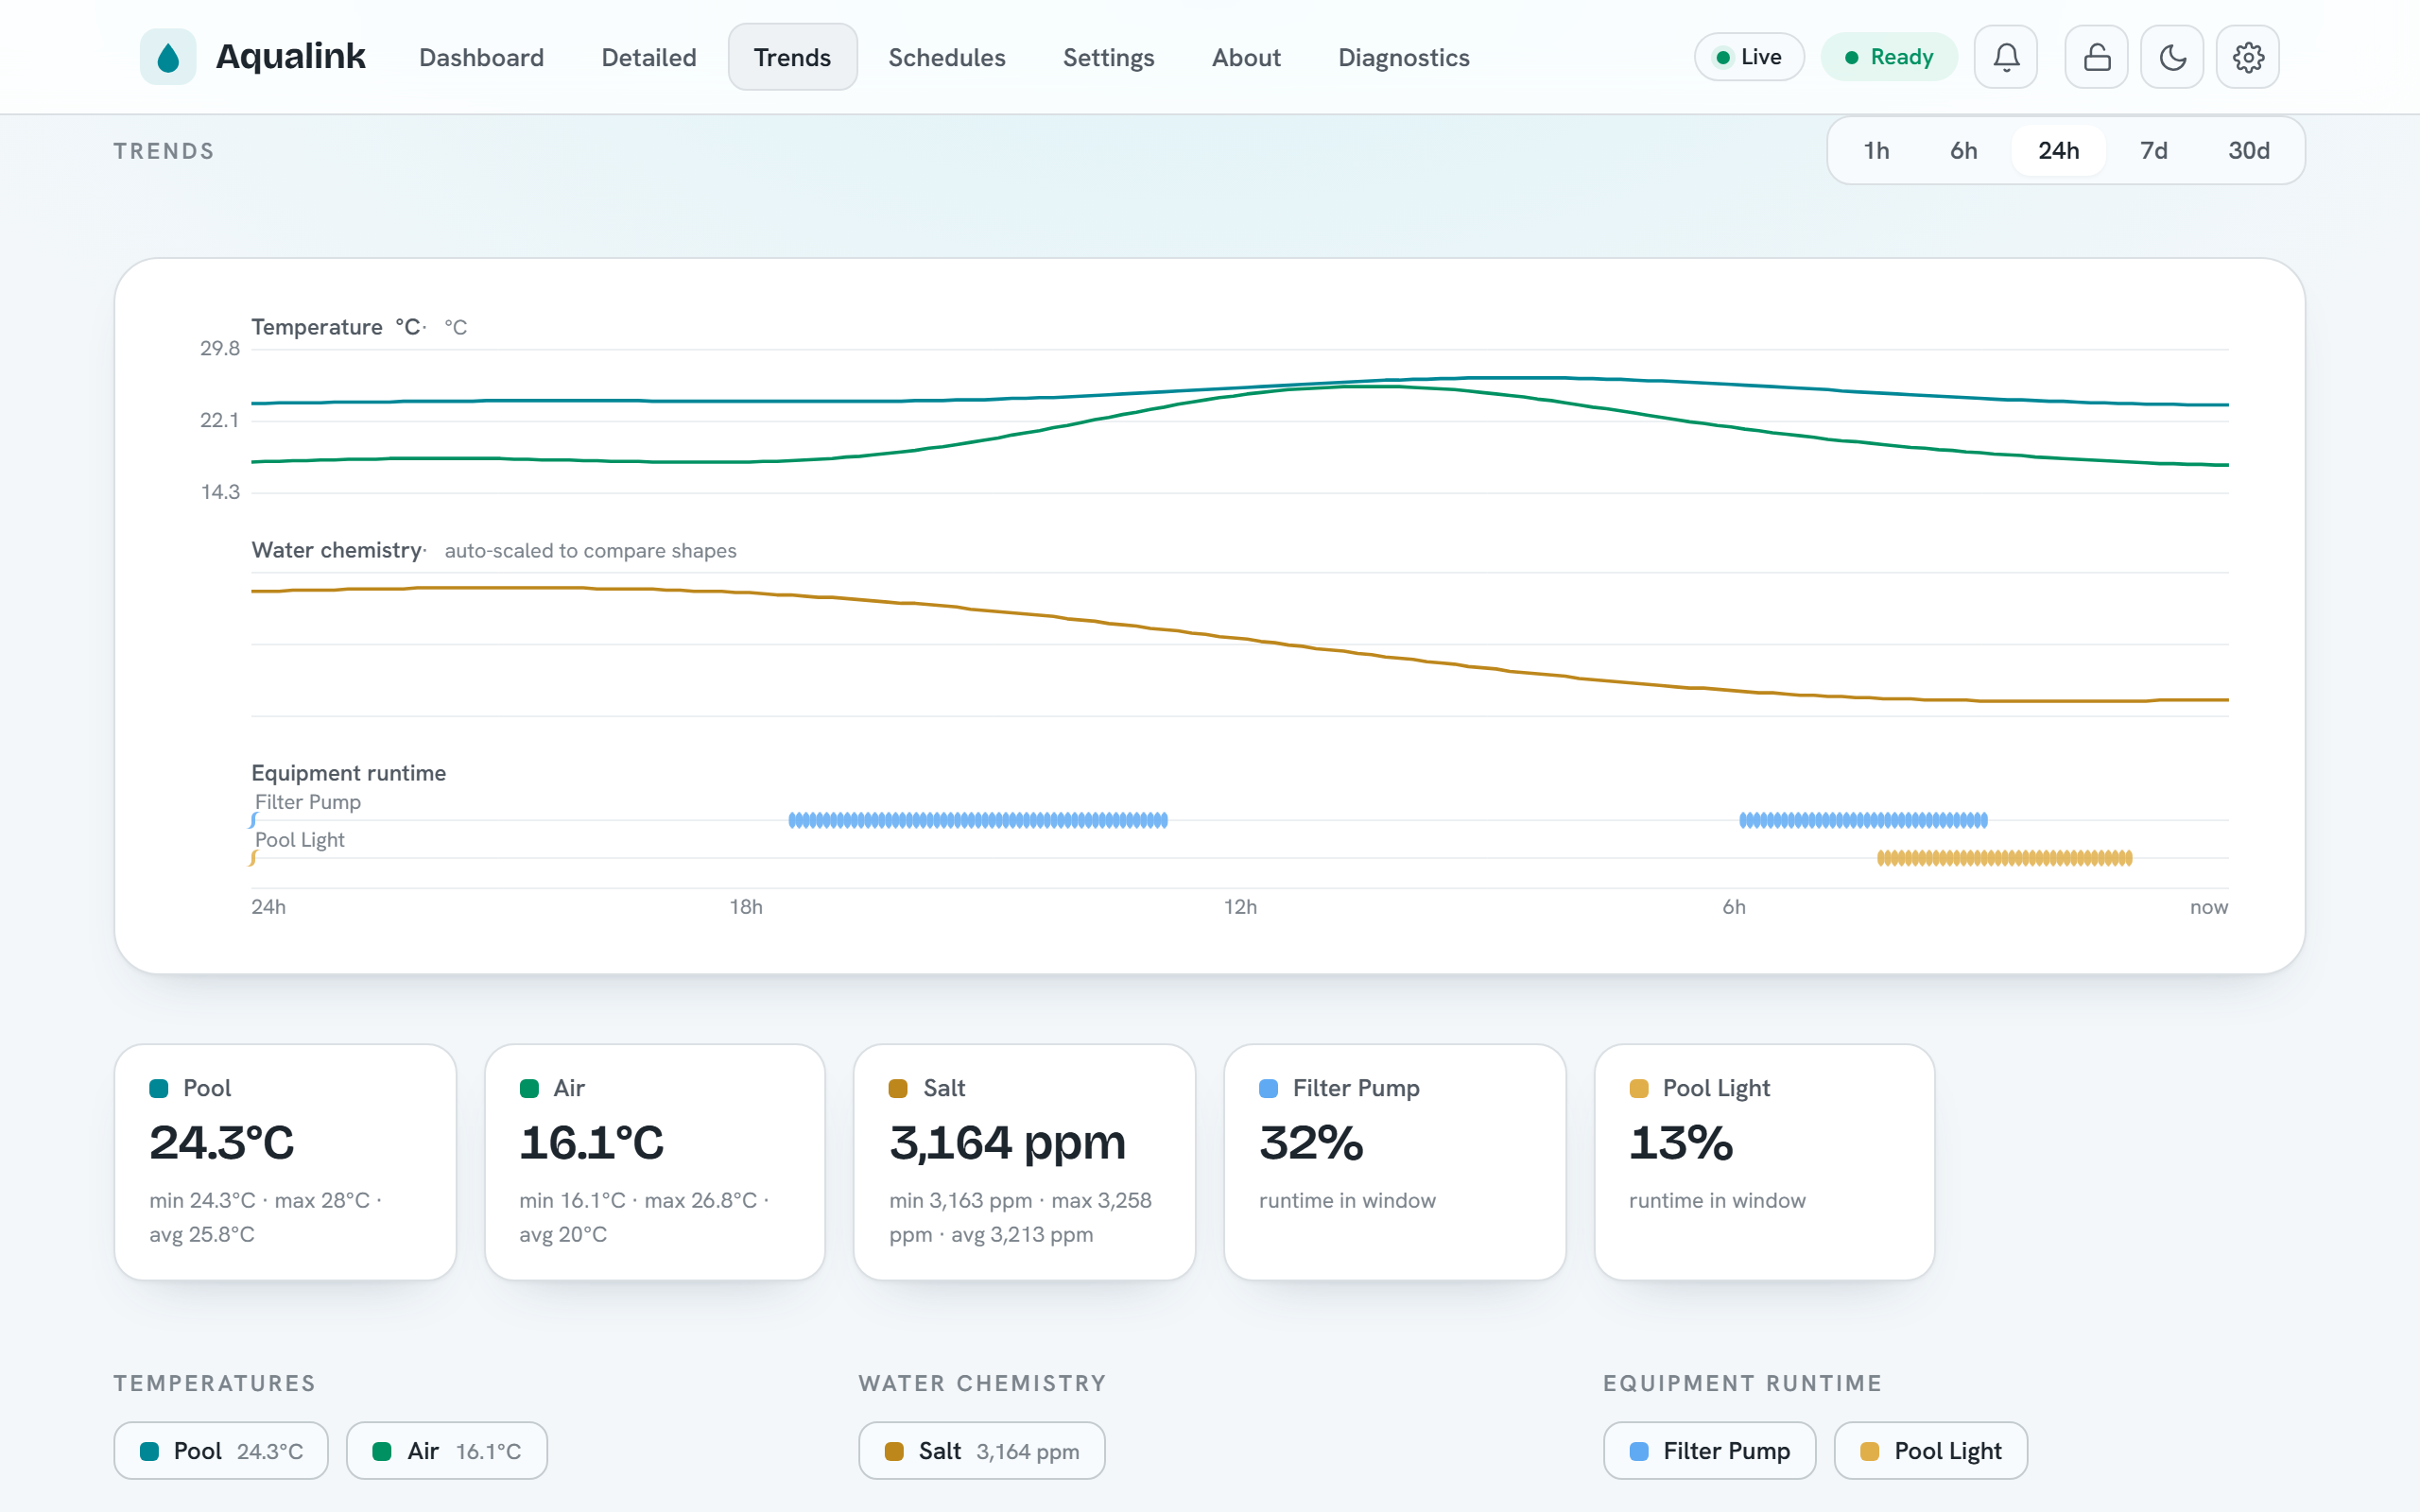This screenshot has height=1512, width=2420.
Task: Toggle the Pool Light runtime chip
Action: coord(1931,1451)
